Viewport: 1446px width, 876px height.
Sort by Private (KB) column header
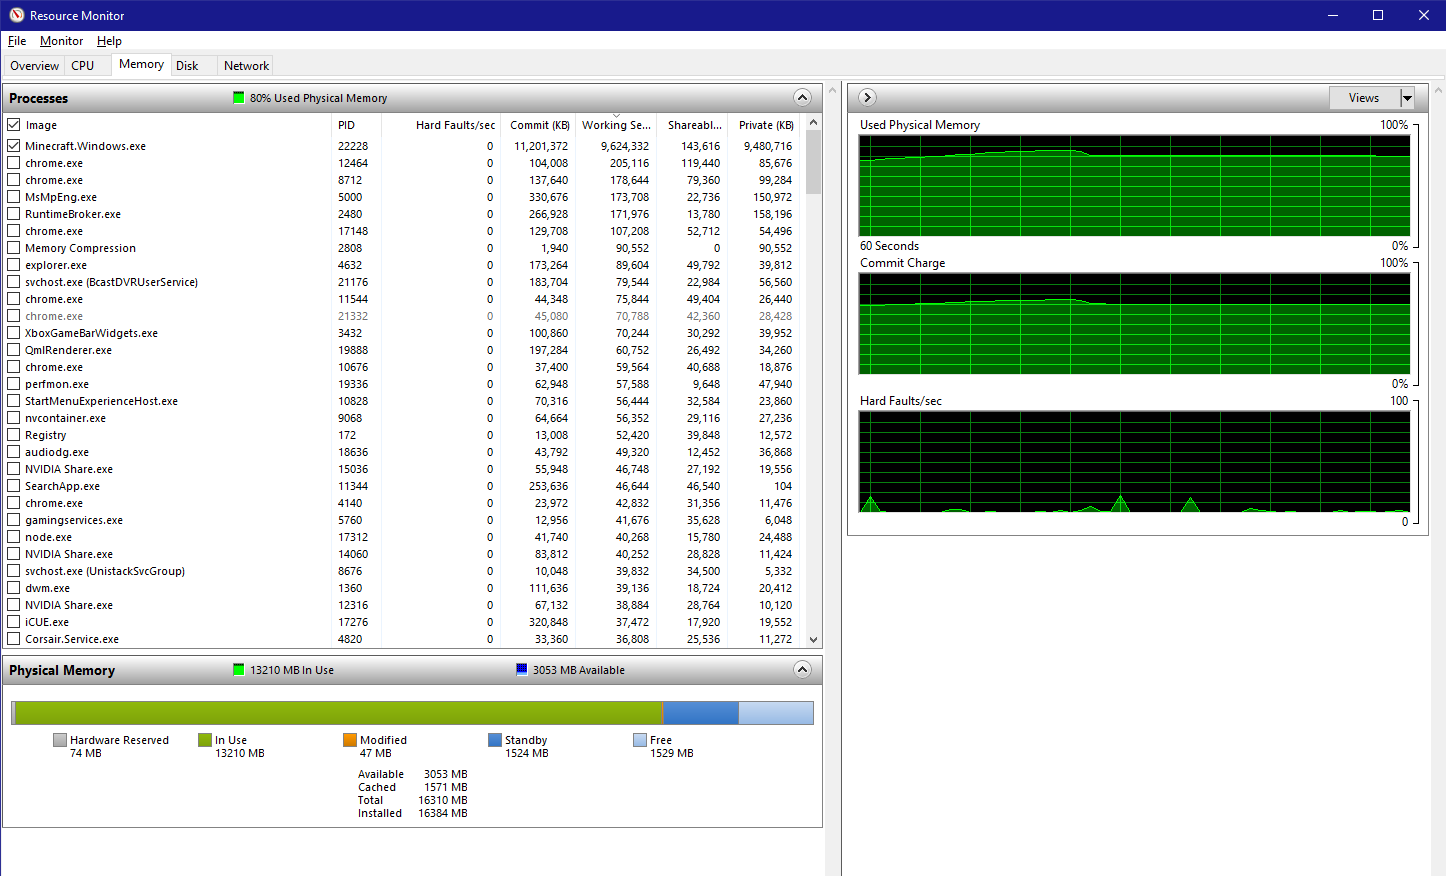click(x=765, y=125)
